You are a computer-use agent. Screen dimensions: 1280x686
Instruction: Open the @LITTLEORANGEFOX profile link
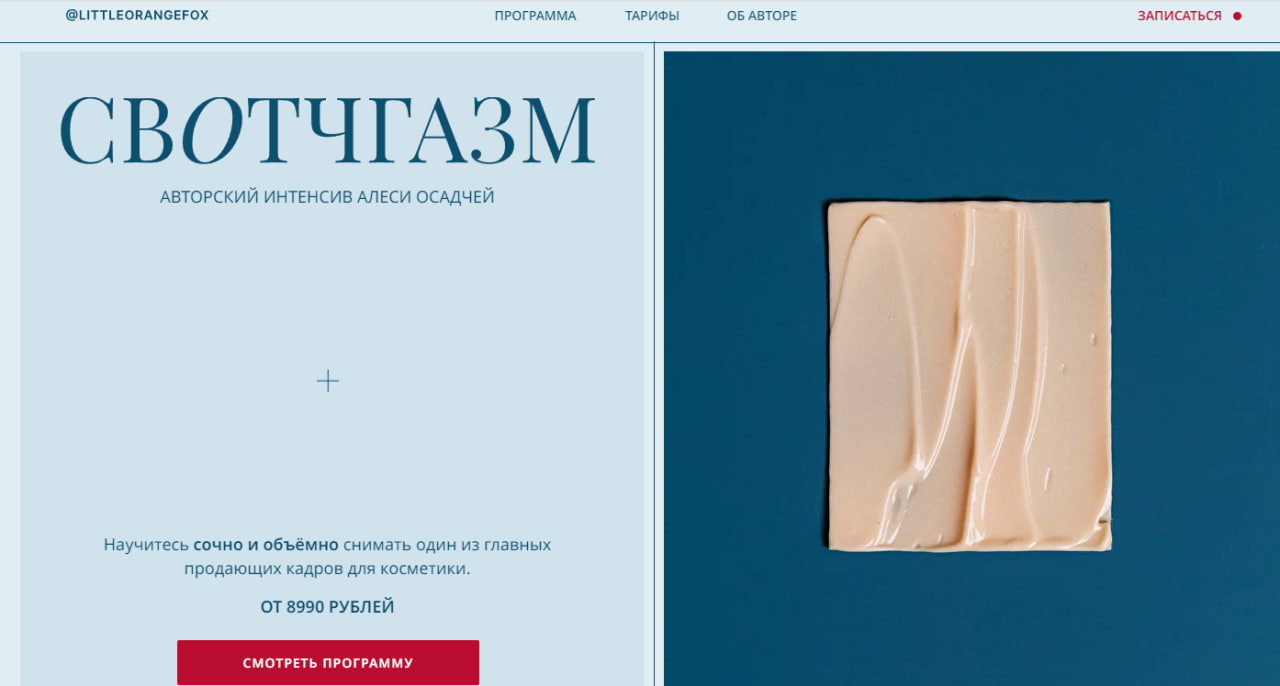[x=137, y=15]
